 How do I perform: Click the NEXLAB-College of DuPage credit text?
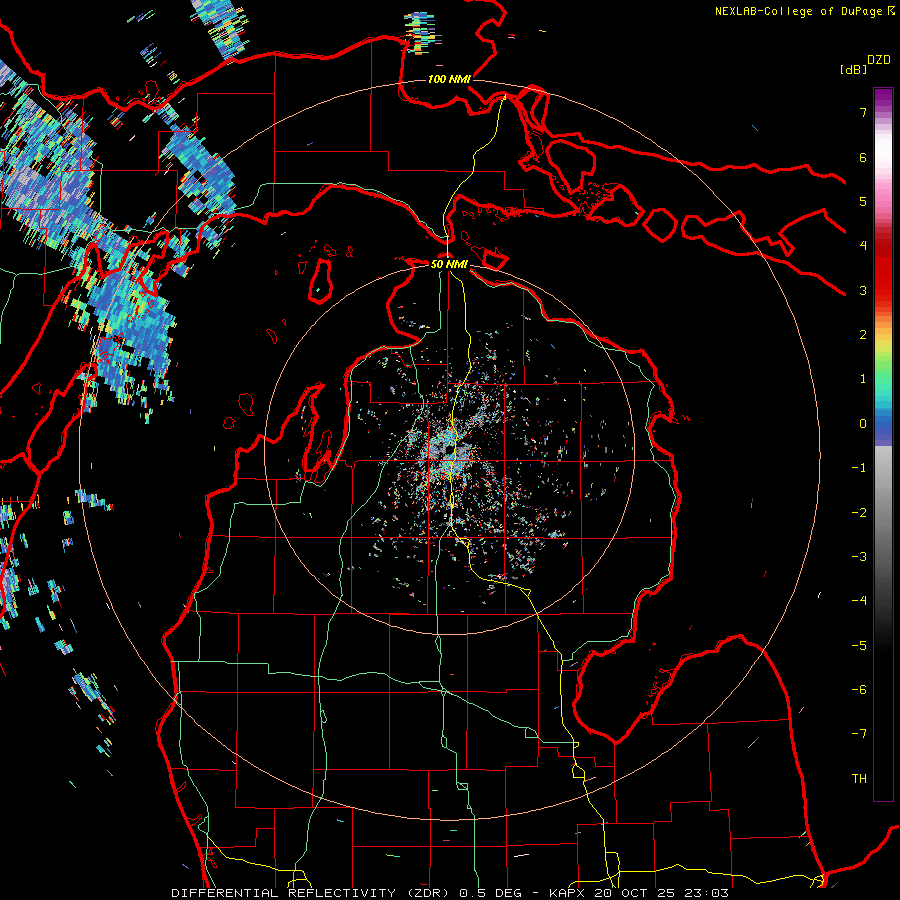tap(798, 11)
